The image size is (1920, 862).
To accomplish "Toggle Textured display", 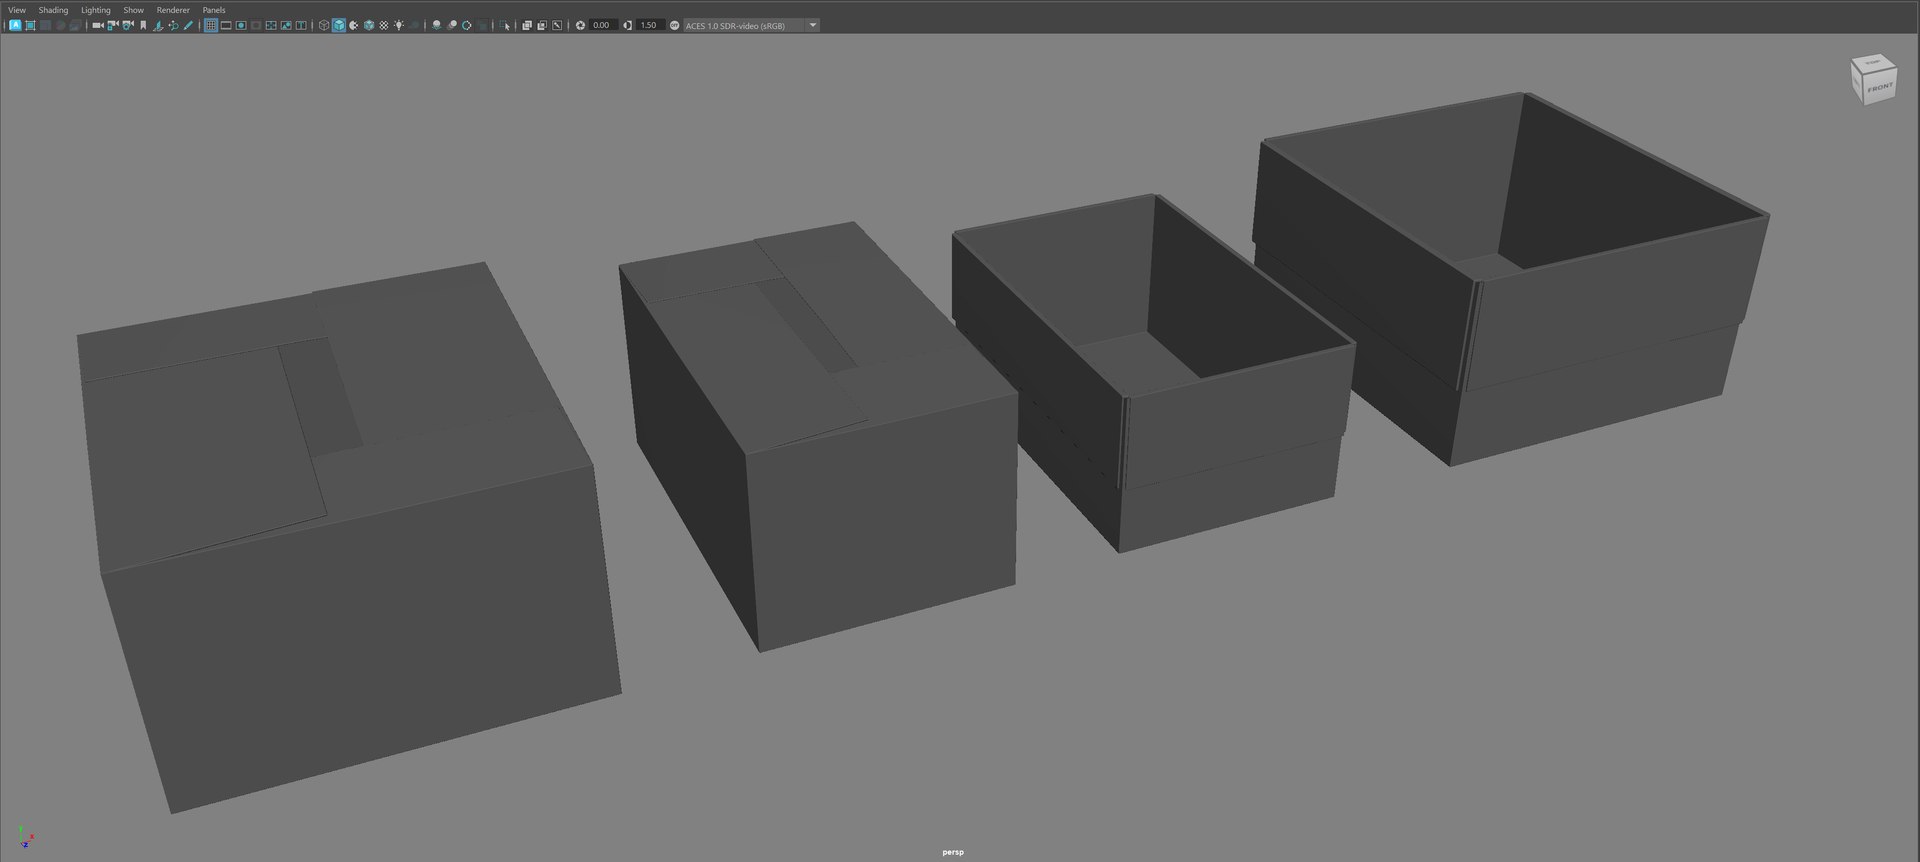I will click(383, 25).
